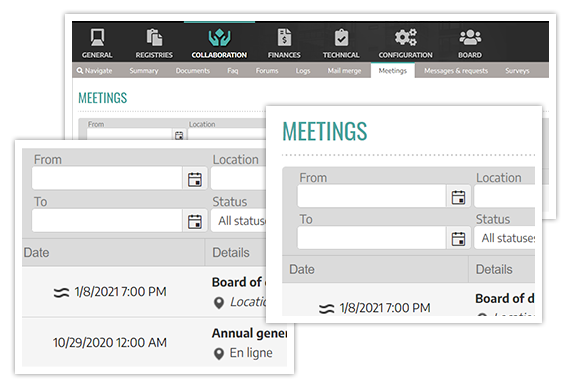The width and height of the screenshot is (570, 390).
Task: Open the General section icon
Action: [97, 38]
